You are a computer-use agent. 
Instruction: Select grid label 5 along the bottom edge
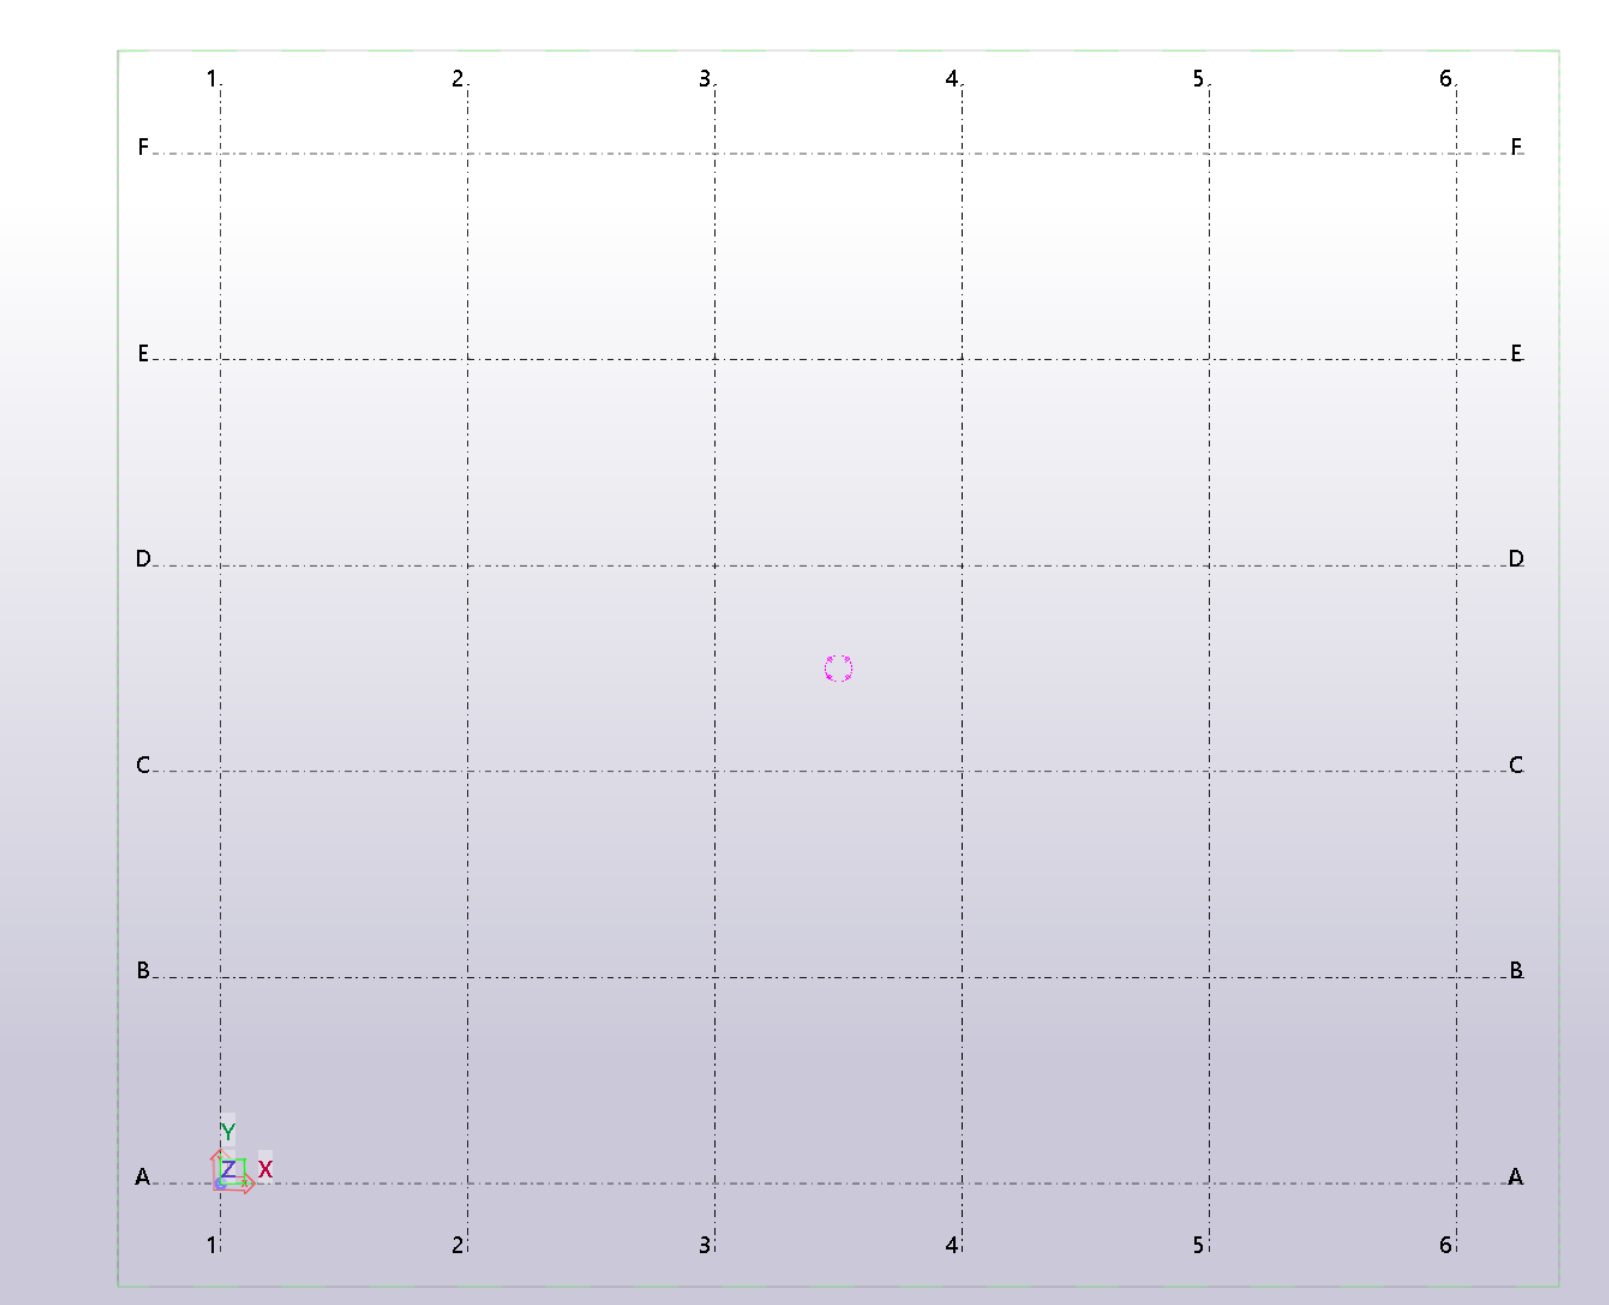coord(1198,1245)
